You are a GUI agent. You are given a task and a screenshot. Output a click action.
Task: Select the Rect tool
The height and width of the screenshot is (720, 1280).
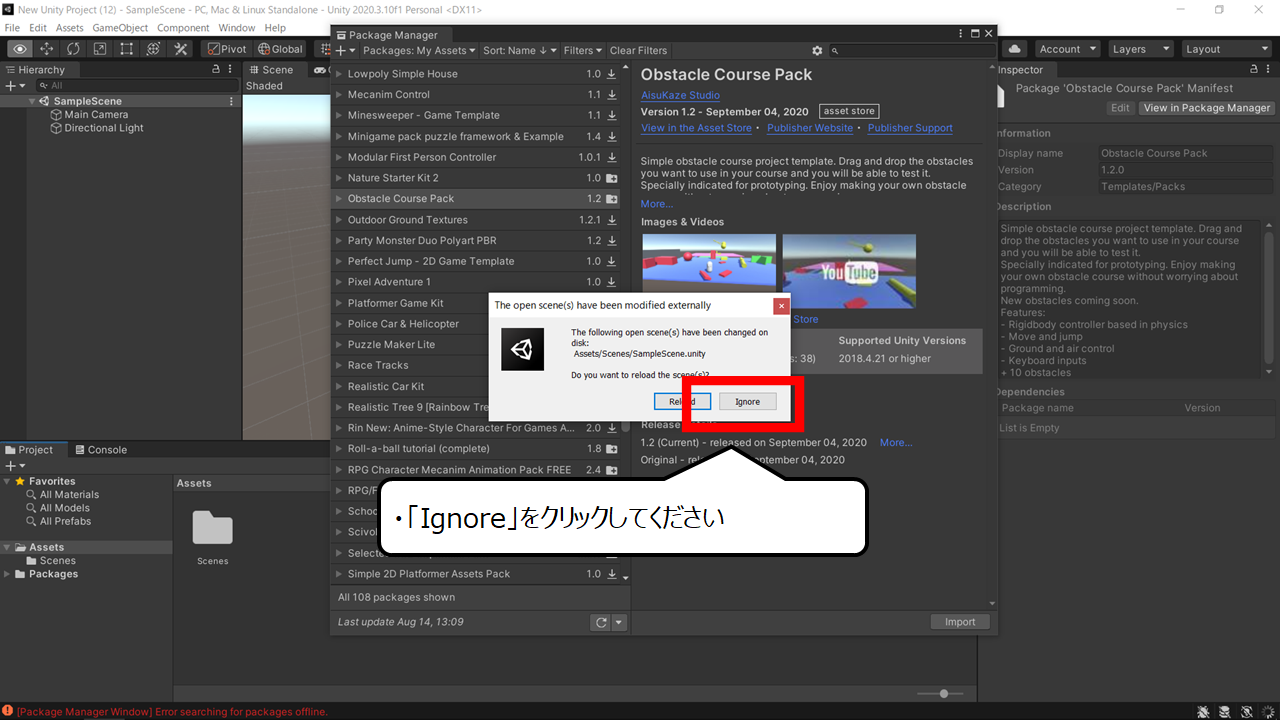[x=127, y=49]
